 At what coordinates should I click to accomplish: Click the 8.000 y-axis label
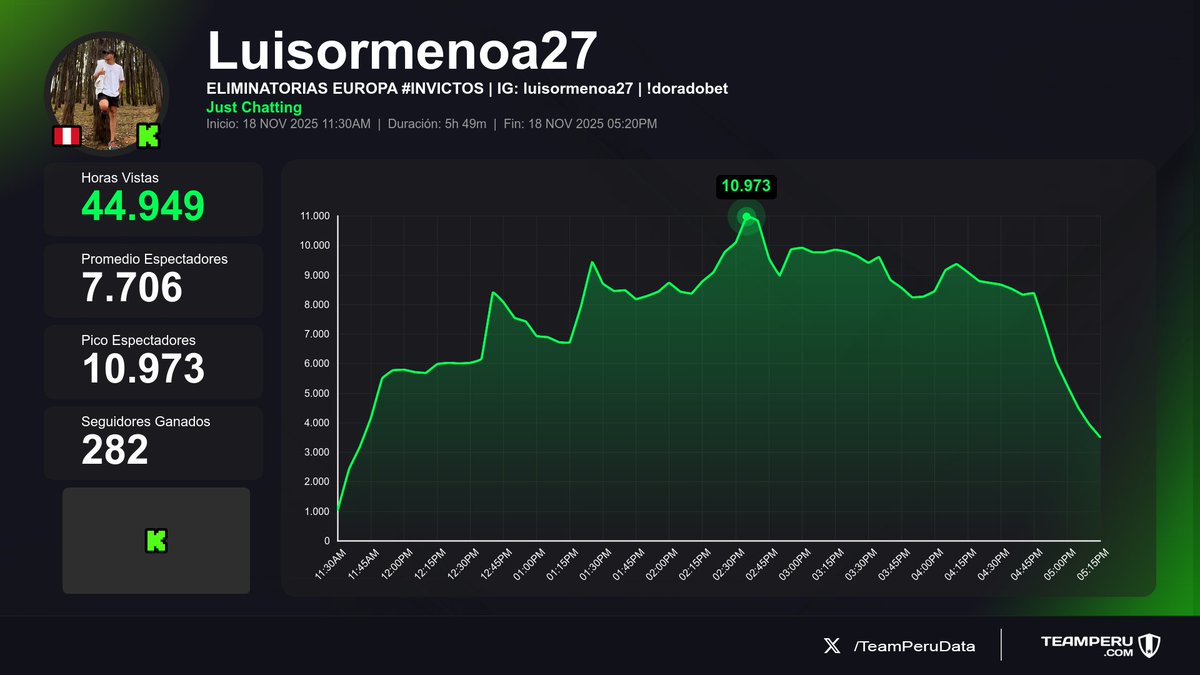[x=317, y=304]
